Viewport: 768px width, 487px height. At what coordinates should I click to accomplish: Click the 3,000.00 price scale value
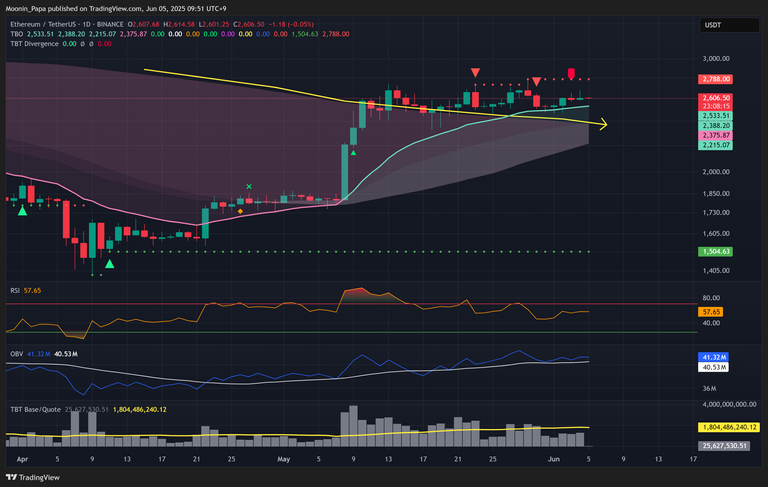[x=716, y=58]
